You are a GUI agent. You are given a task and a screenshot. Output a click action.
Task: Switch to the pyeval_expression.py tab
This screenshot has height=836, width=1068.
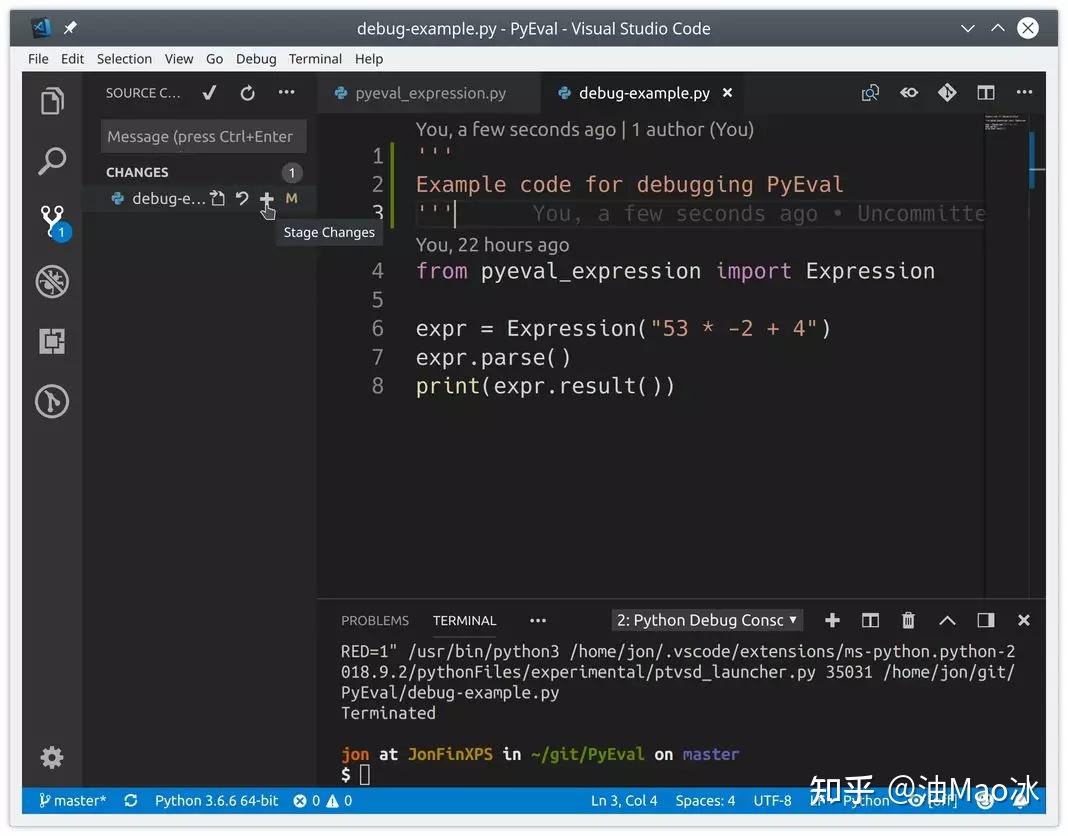pyautogui.click(x=428, y=92)
